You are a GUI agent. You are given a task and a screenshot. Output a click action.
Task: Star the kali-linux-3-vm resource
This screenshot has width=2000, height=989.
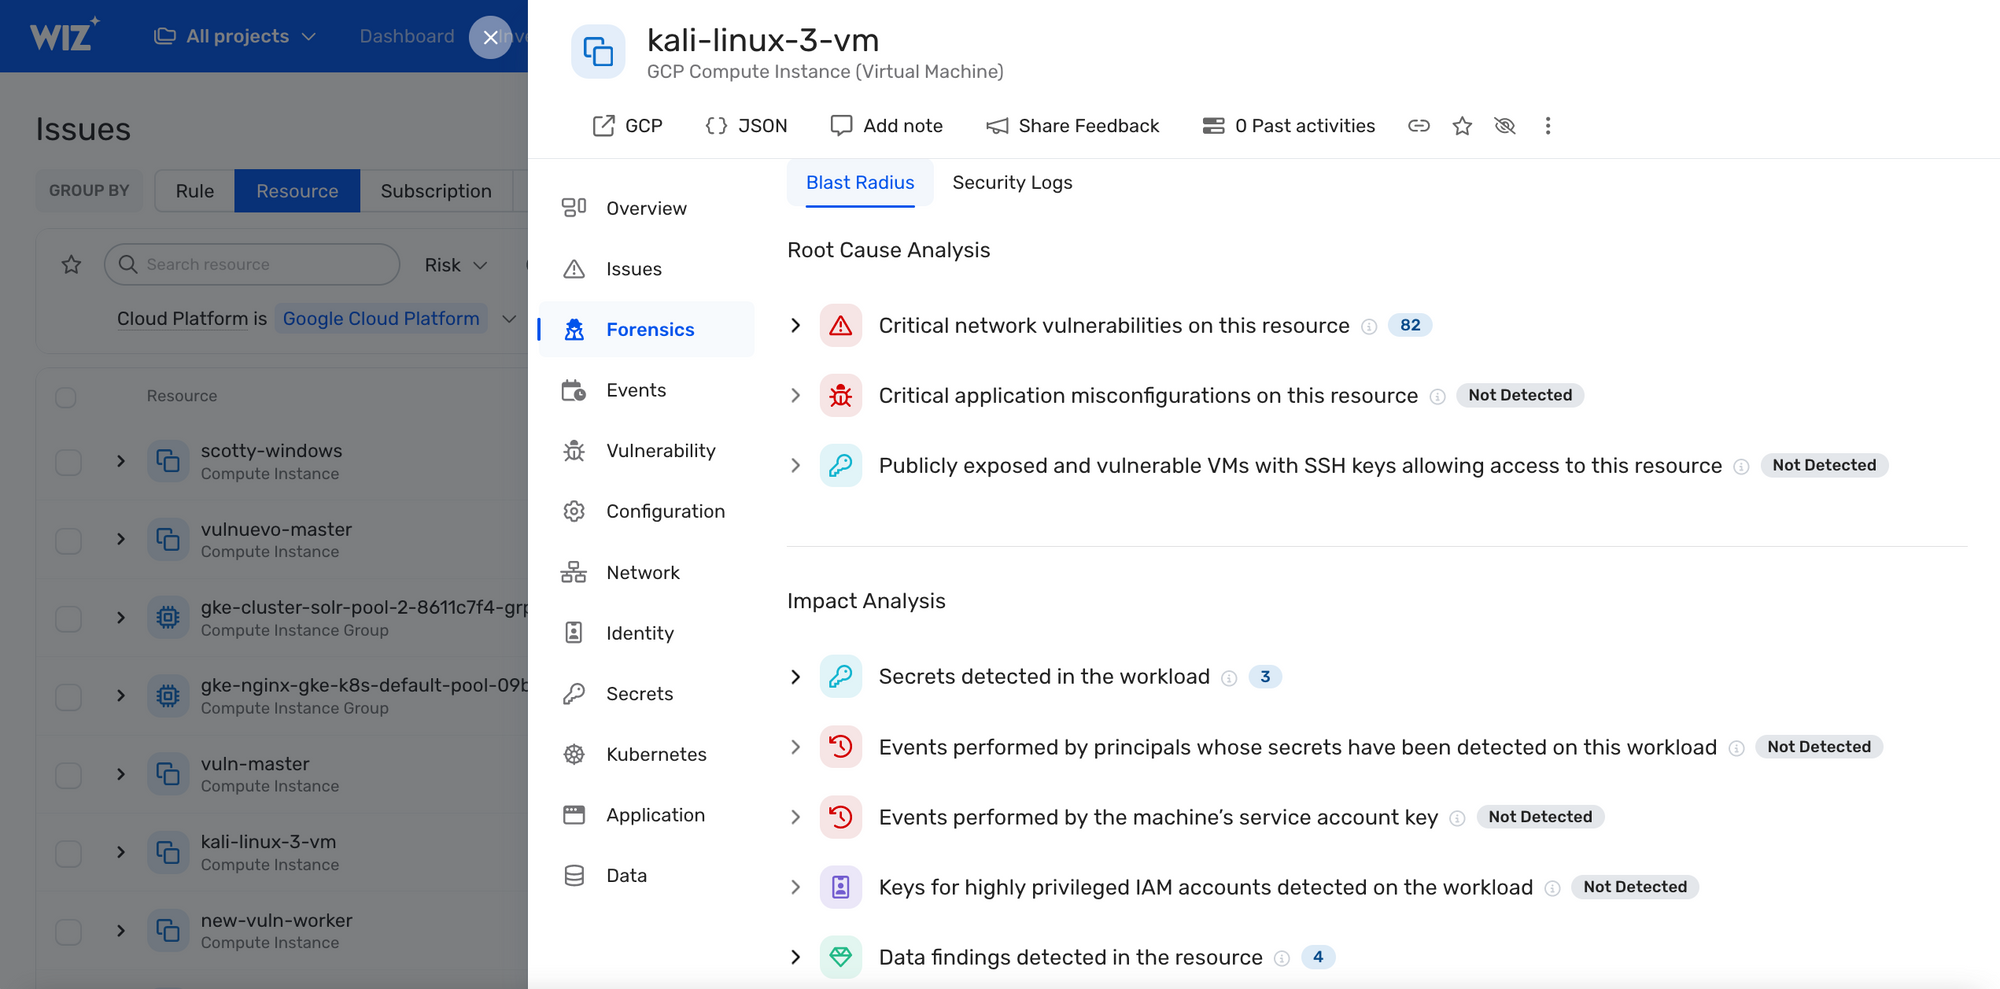click(1462, 126)
